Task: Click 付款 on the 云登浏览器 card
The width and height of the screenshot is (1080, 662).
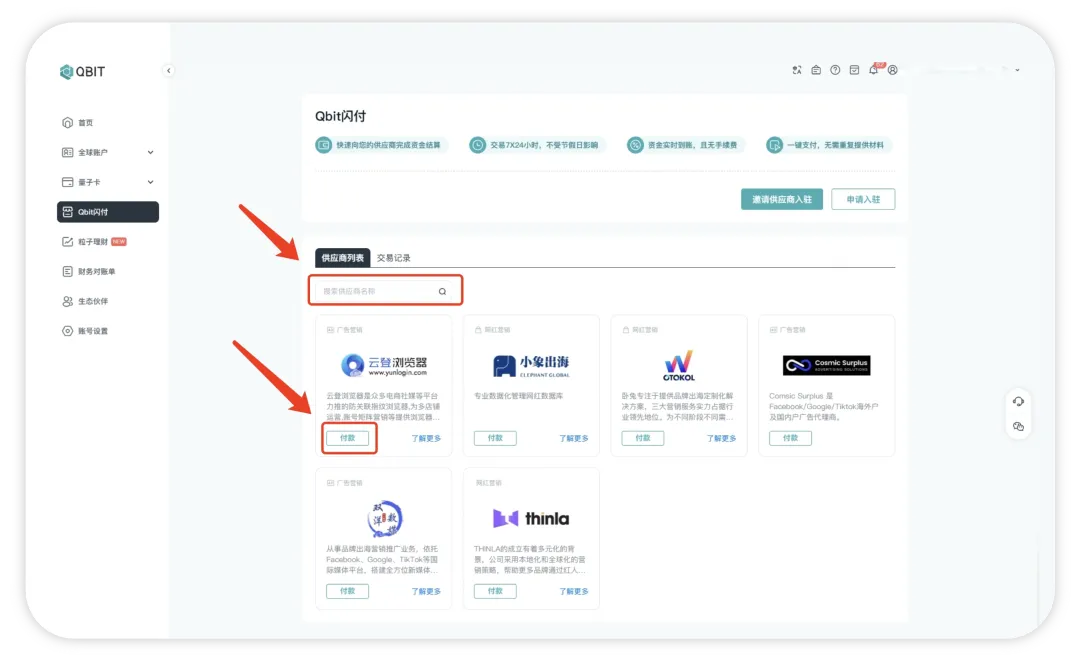Action: point(348,438)
